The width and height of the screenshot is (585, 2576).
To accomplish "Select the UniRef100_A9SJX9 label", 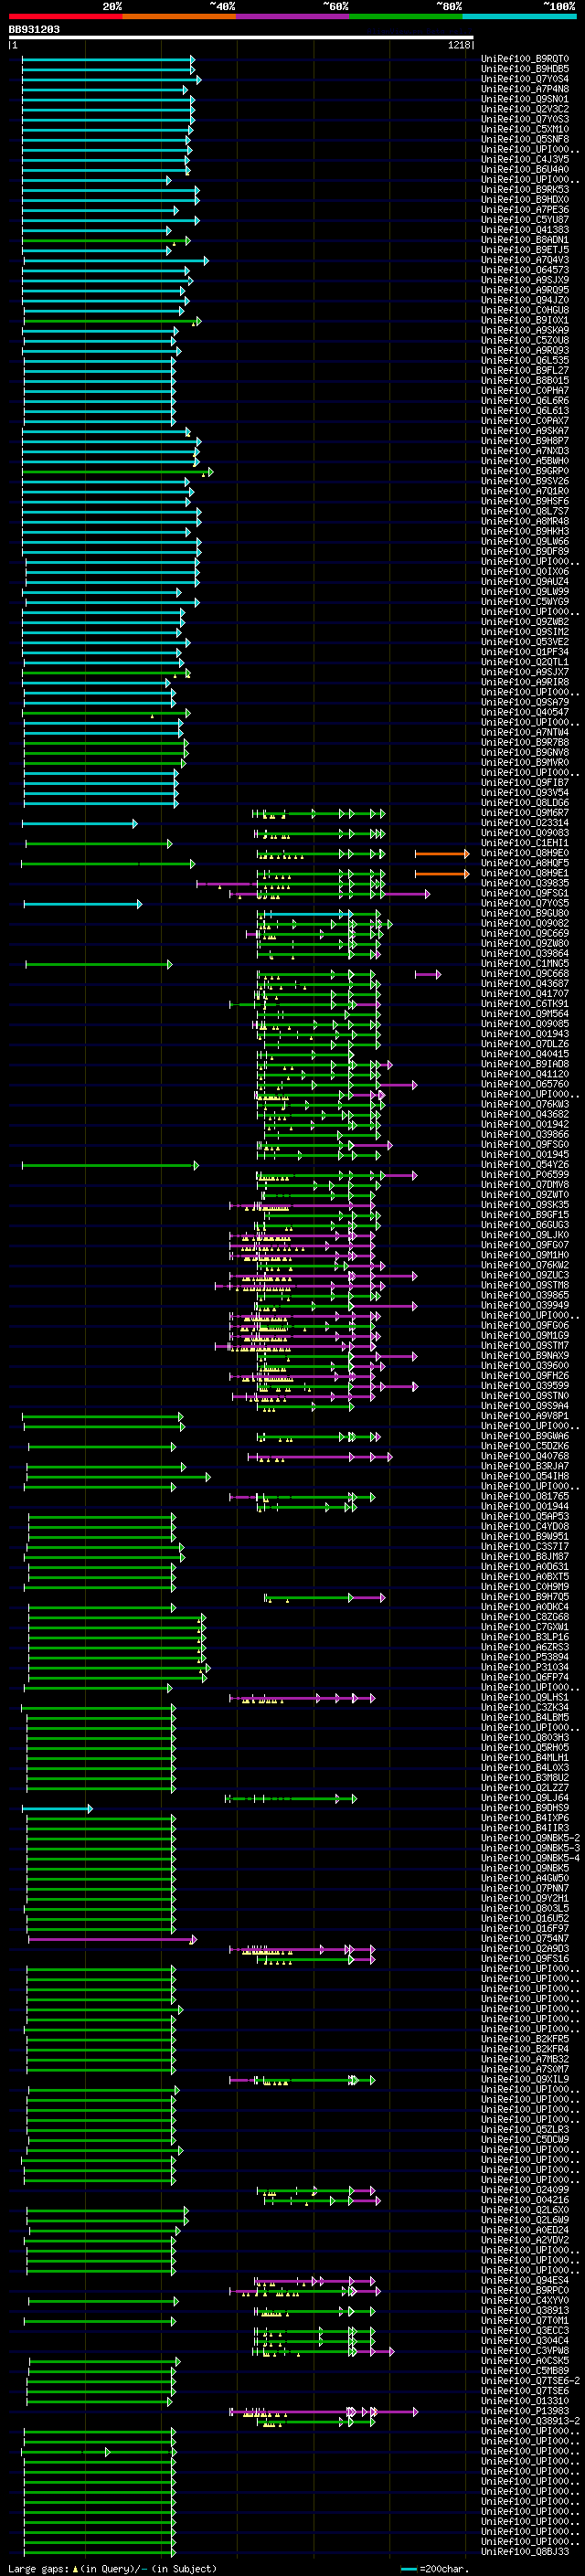I will [x=525, y=280].
